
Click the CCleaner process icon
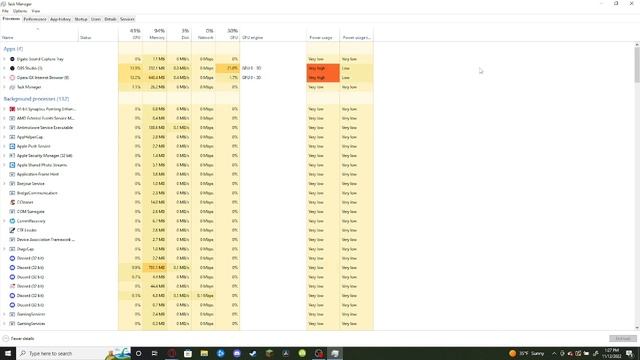pos(12,202)
